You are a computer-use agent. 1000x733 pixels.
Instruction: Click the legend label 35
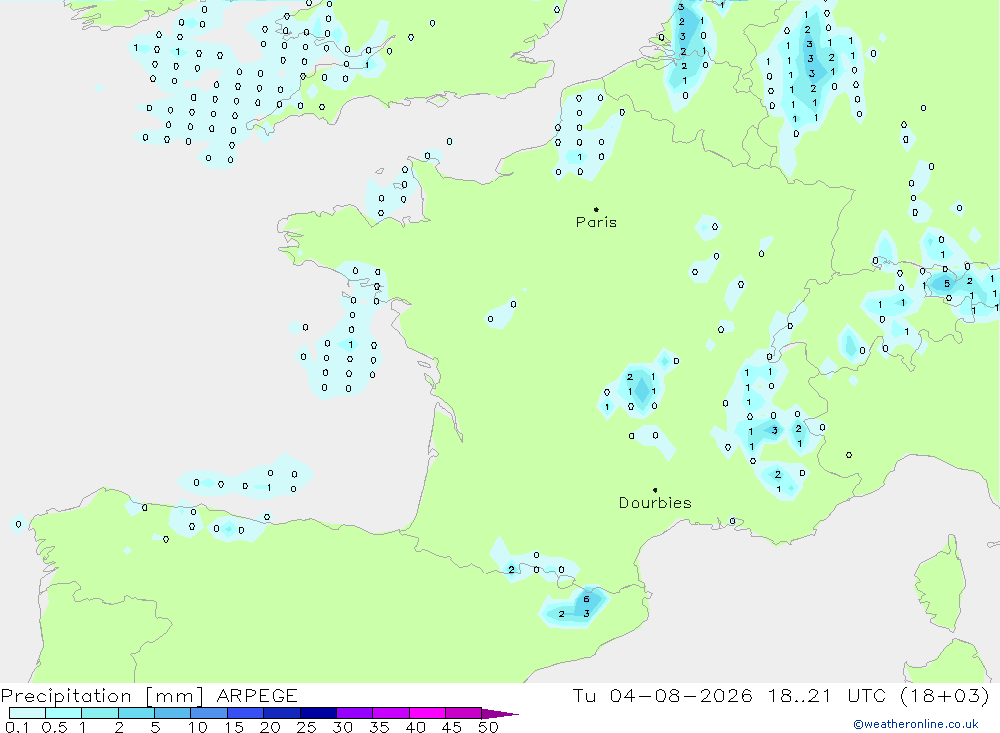[x=379, y=727]
